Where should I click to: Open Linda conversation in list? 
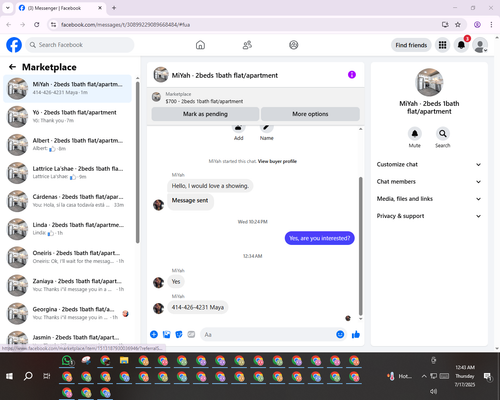(68, 229)
